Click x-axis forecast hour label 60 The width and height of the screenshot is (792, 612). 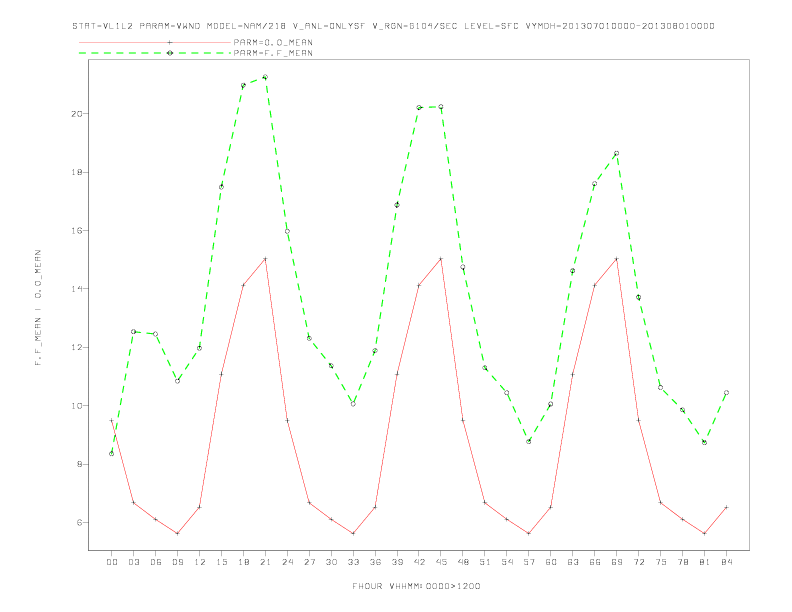coord(551,562)
